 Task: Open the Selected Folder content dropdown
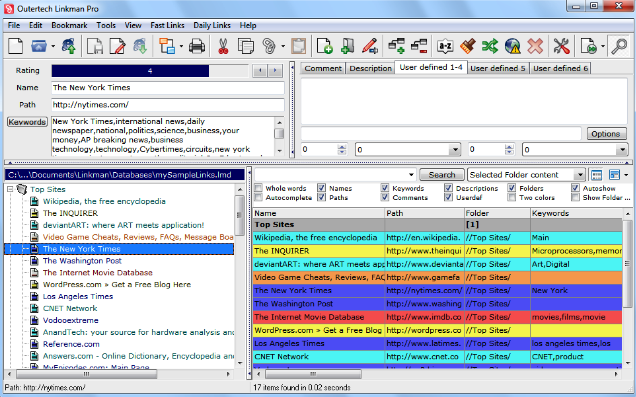coord(580,175)
